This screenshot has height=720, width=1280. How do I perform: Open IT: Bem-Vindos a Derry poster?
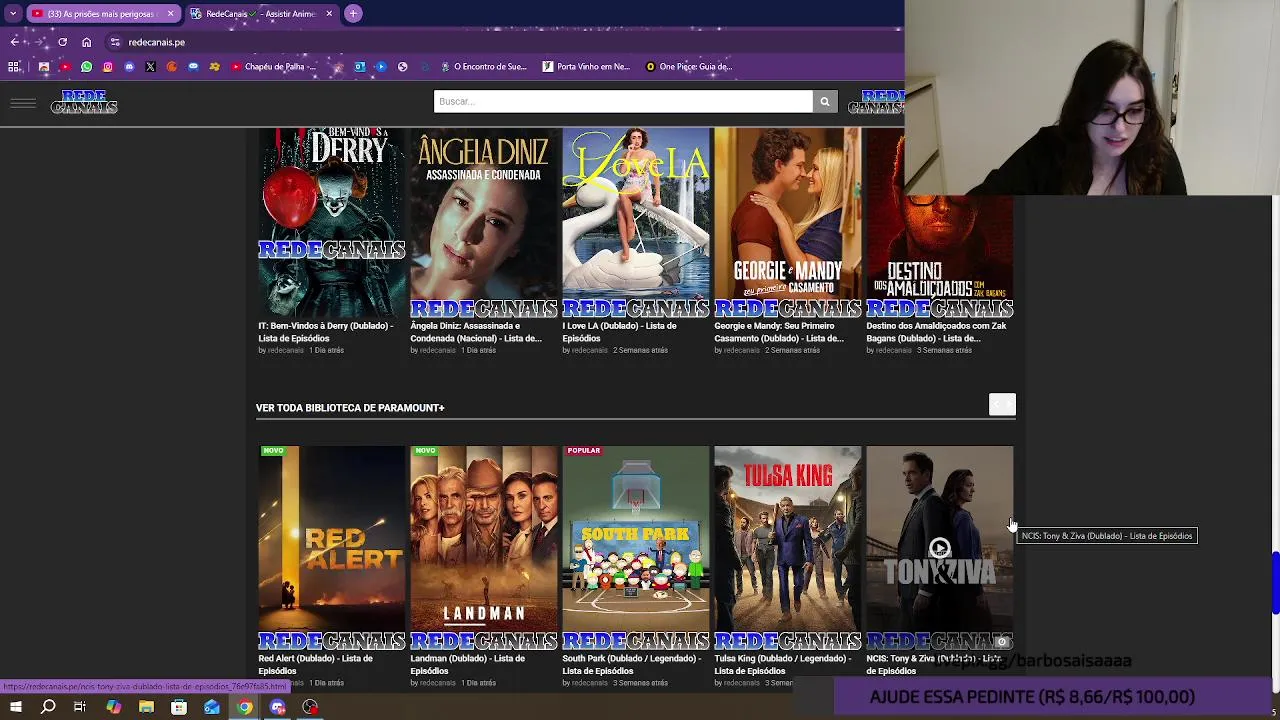[332, 222]
